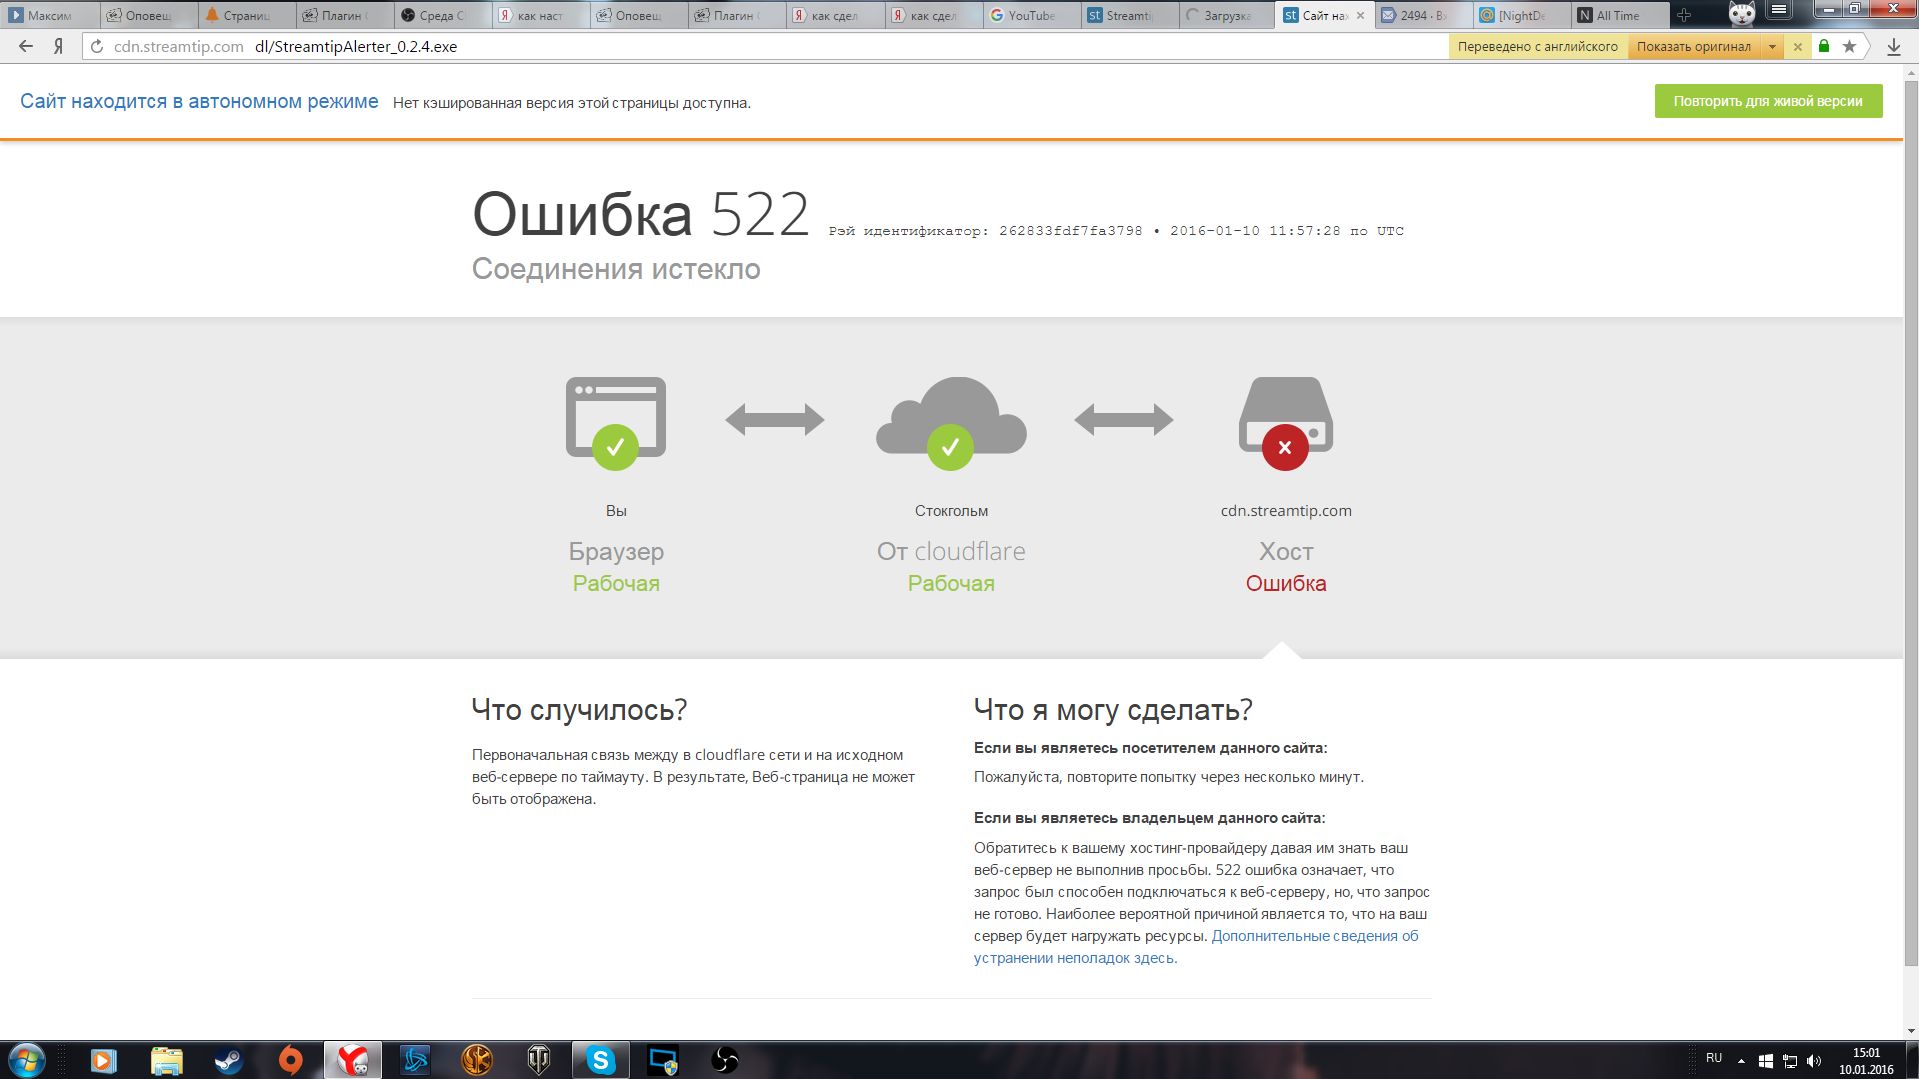Click 'Повторить для живой версии' green button
Screen dimensions: 1919x1079
tap(1768, 101)
